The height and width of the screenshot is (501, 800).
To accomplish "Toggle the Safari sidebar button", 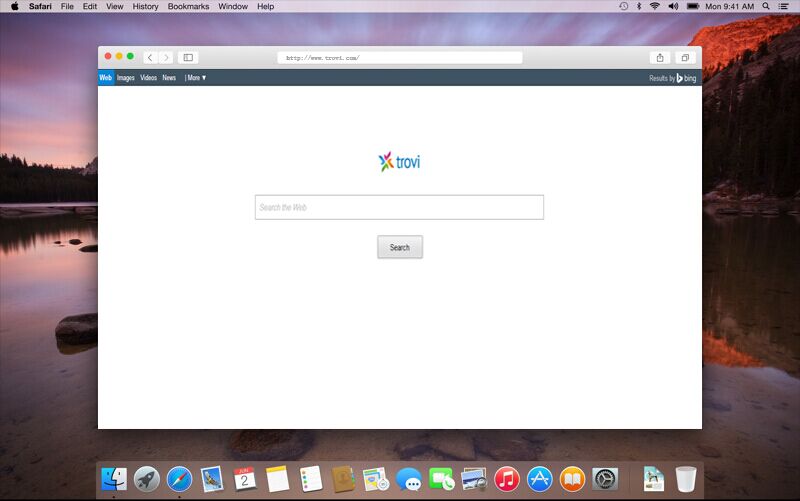I will (x=188, y=58).
